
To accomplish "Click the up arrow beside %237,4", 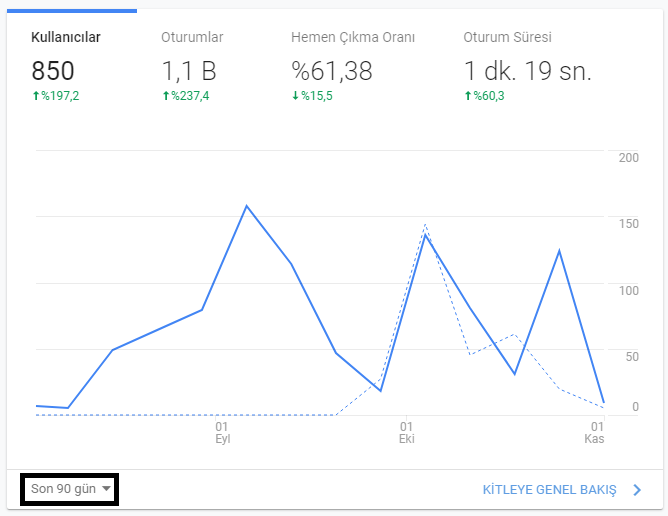I will click(x=166, y=95).
